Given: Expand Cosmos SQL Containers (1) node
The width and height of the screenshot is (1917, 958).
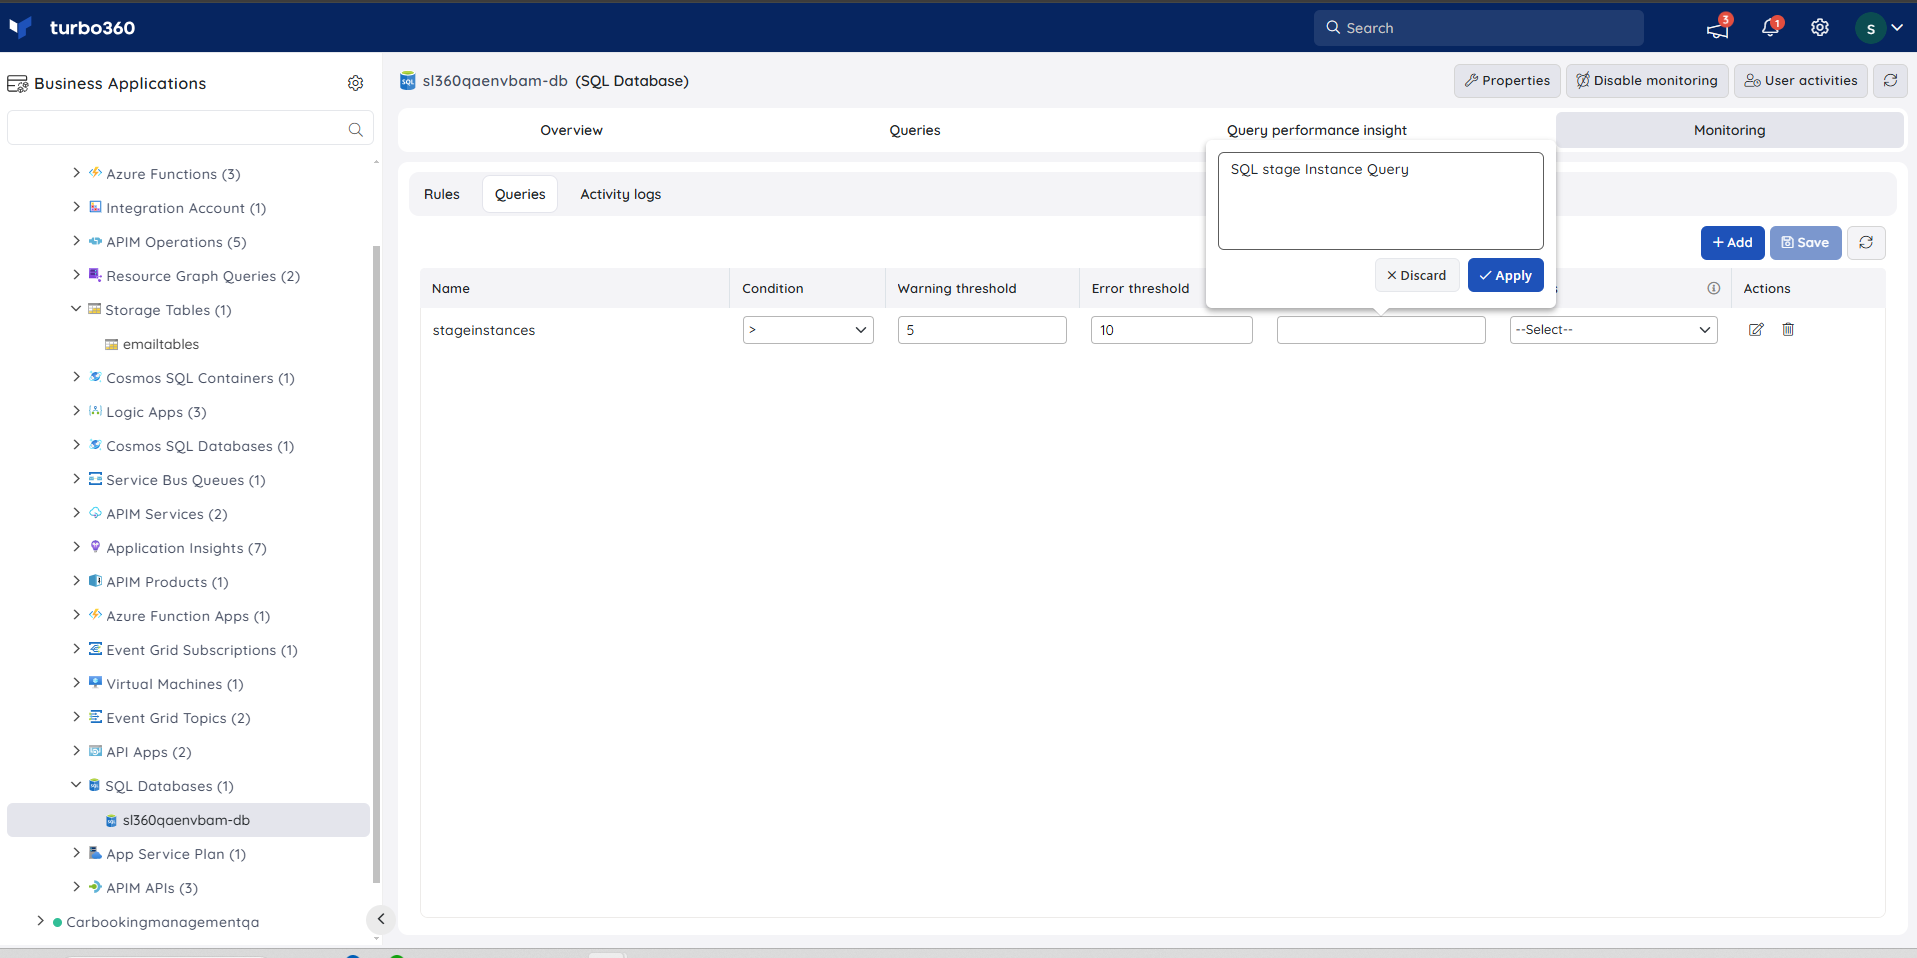Looking at the screenshot, I should click(x=76, y=377).
